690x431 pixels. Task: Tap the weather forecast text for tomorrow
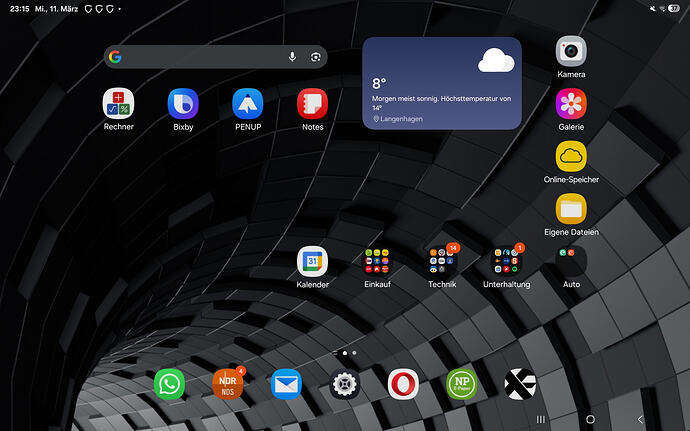pyautogui.click(x=441, y=103)
